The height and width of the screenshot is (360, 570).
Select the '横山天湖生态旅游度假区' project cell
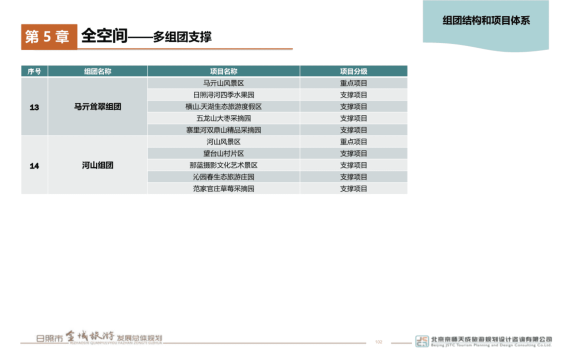point(224,107)
